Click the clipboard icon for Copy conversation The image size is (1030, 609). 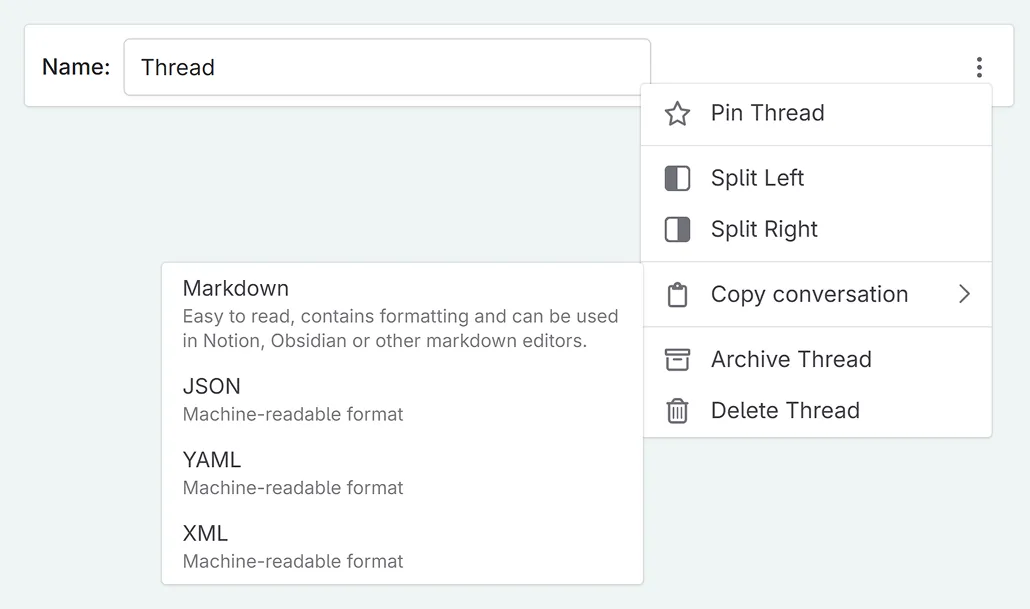coord(677,295)
